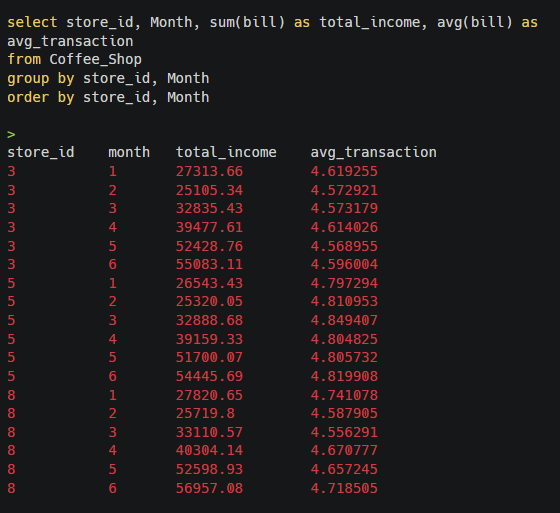
Task: Click the select keyword in the query
Action: point(32,23)
